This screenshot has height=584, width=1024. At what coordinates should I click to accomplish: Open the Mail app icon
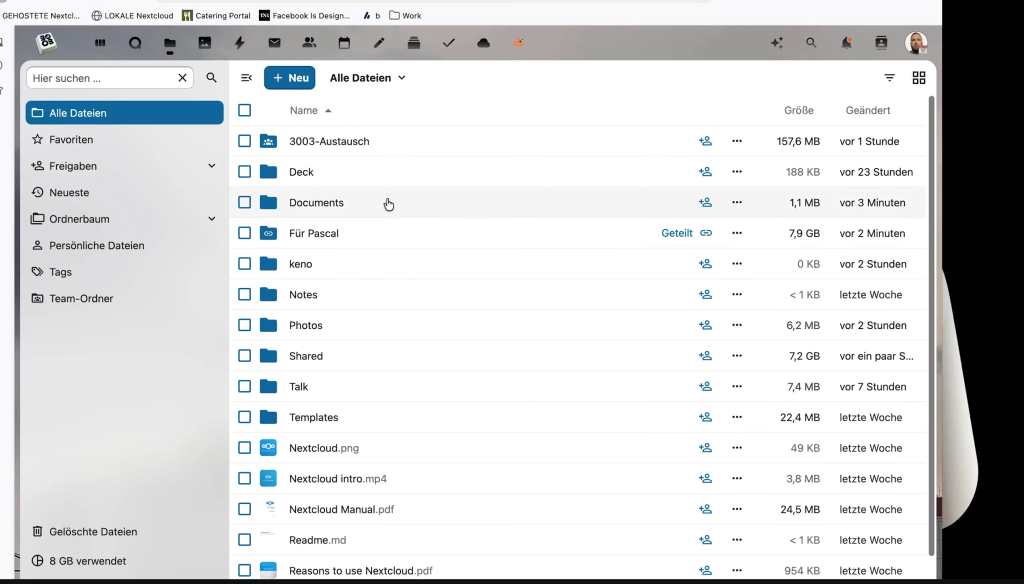click(x=274, y=43)
